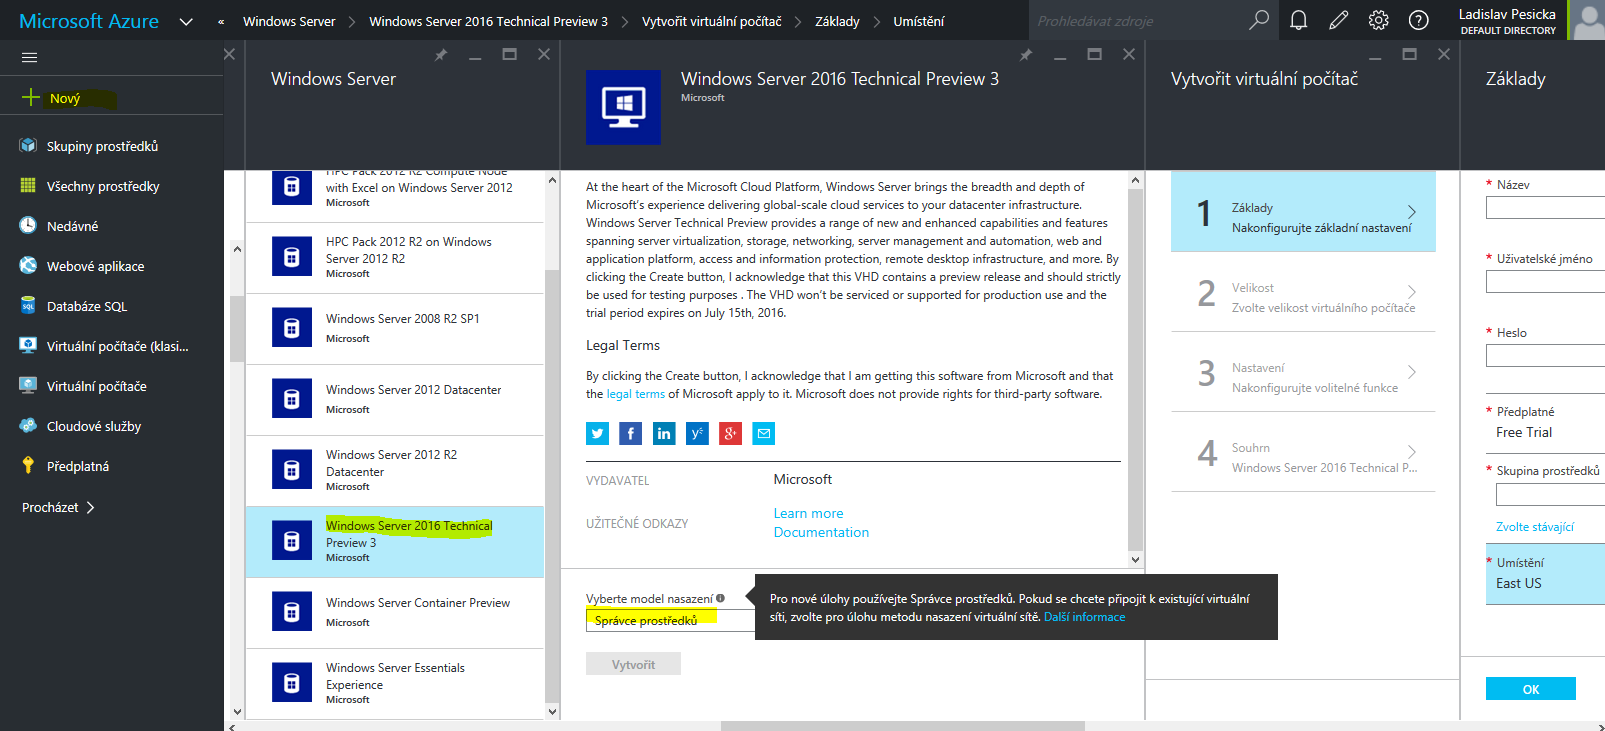The width and height of the screenshot is (1605, 731).
Task: Go to Windows Server 2016 Technical Preview 3 breadcrumb
Action: pyautogui.click(x=488, y=21)
